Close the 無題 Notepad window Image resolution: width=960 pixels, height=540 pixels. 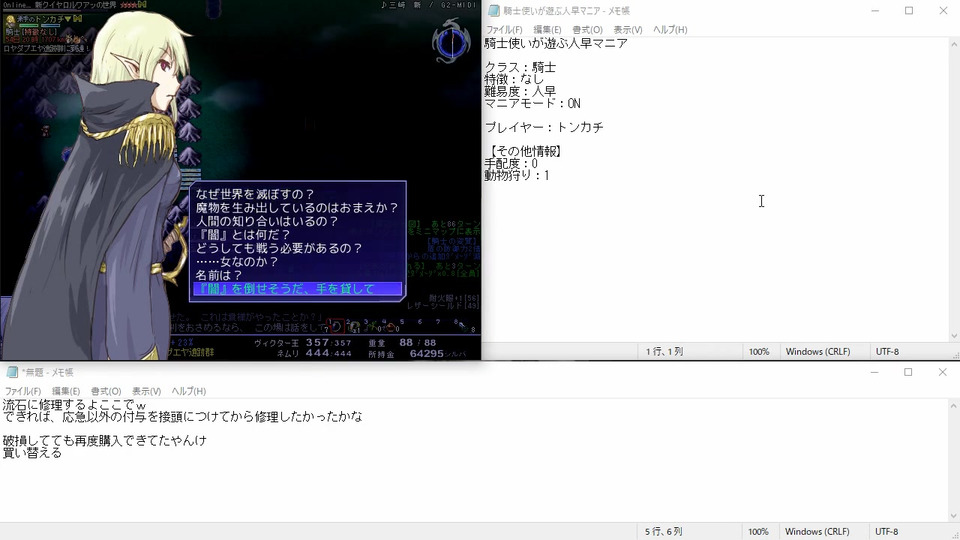tap(942, 372)
